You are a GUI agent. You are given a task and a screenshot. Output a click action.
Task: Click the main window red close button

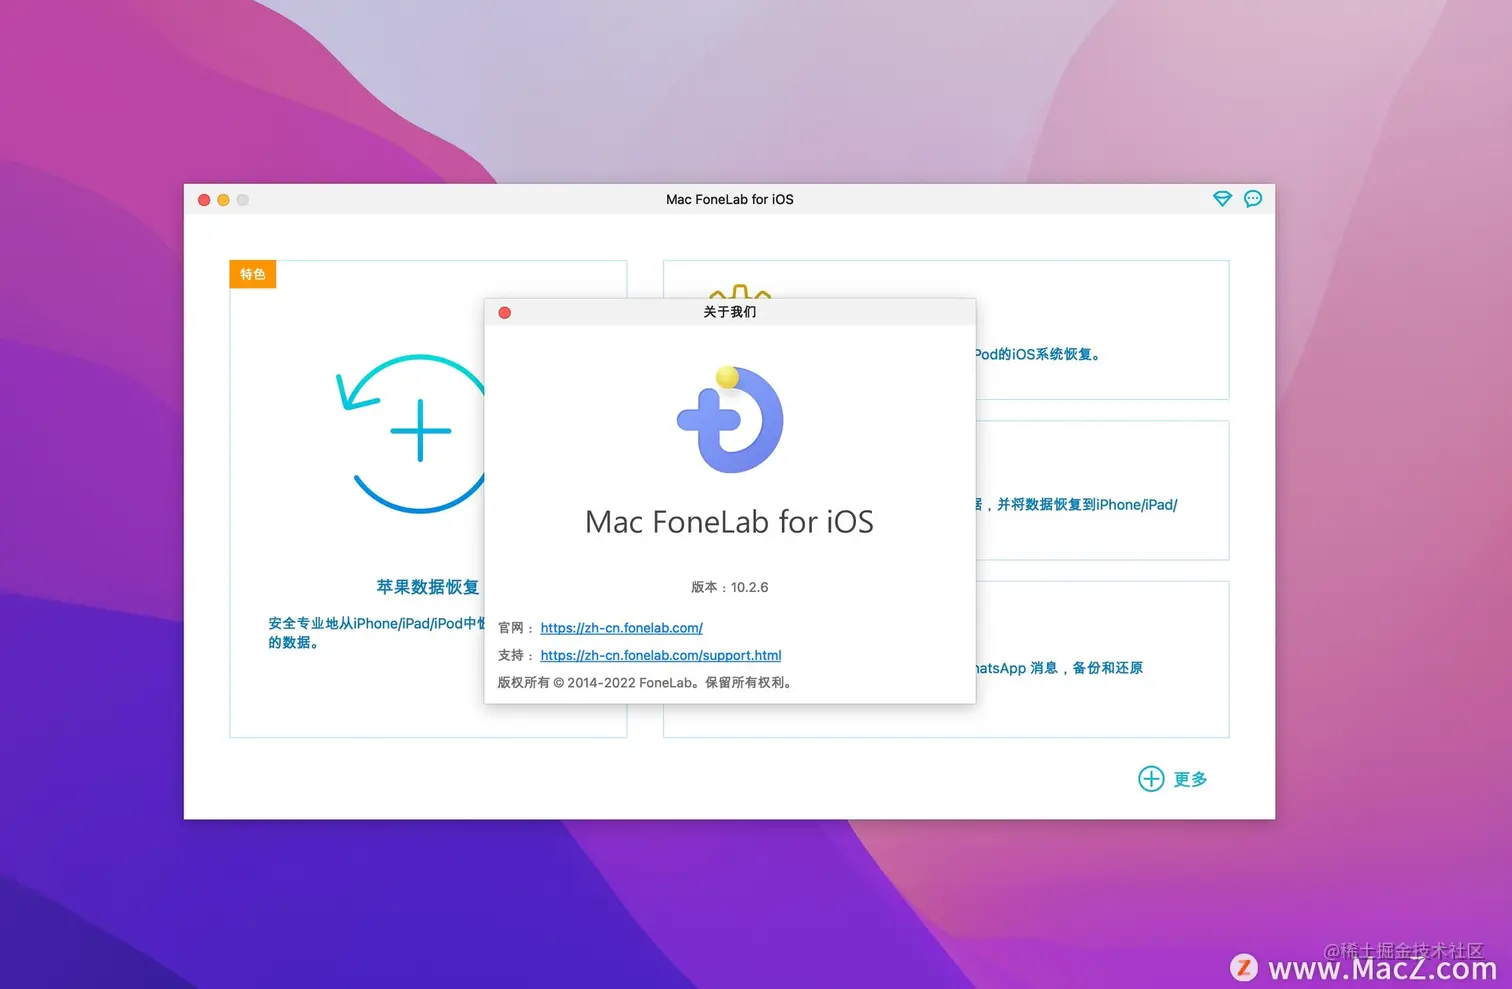pyautogui.click(x=204, y=200)
